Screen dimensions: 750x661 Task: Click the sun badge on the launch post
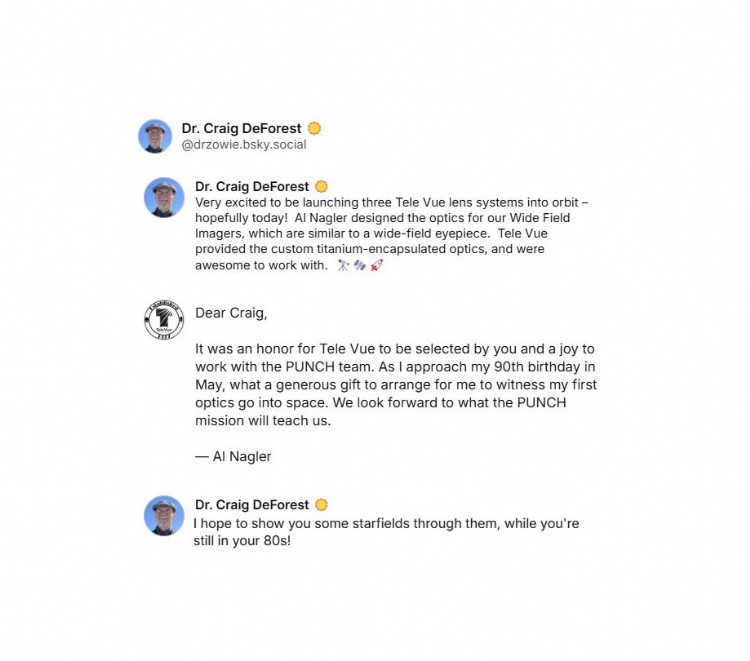321,186
